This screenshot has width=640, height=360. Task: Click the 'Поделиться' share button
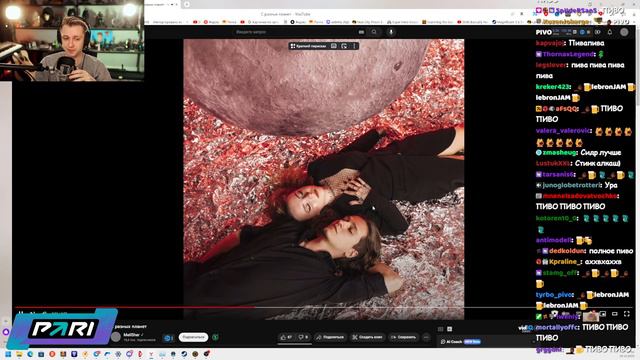click(331, 337)
